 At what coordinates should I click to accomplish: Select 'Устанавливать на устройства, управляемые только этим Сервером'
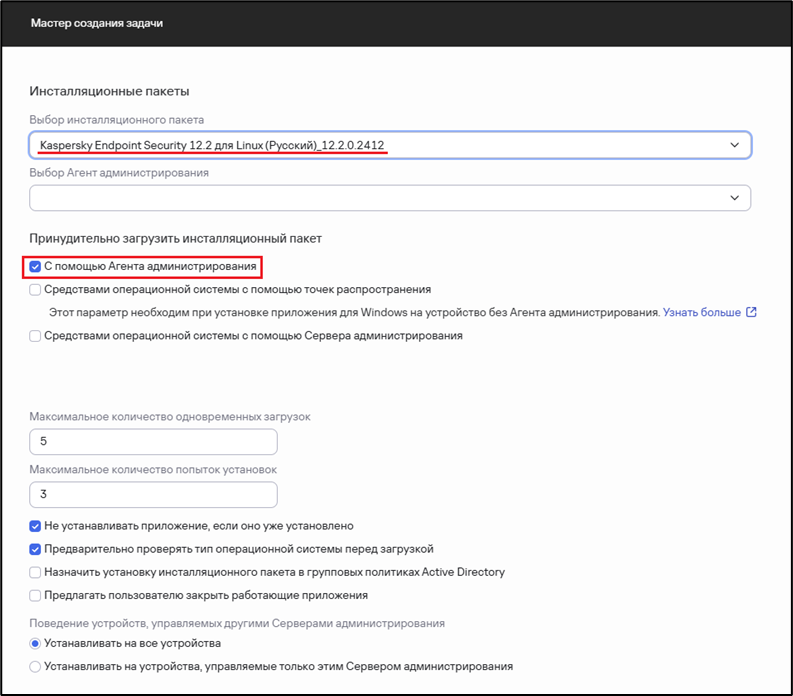(35, 667)
